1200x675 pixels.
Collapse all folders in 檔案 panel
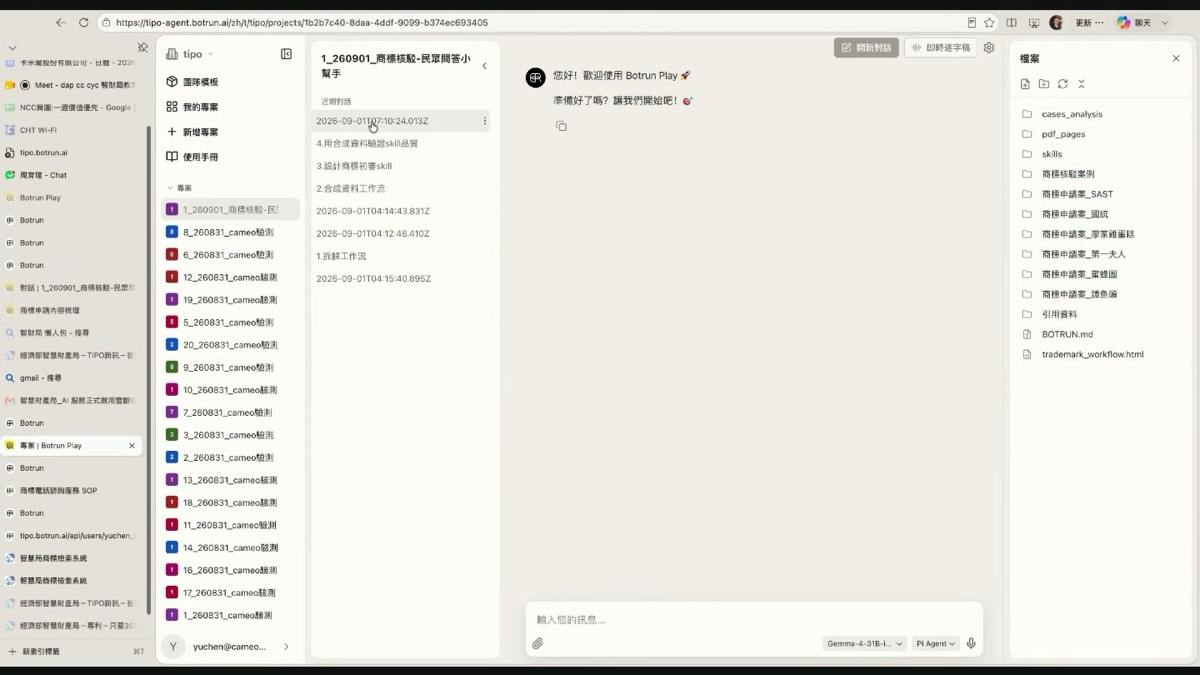(x=1081, y=84)
